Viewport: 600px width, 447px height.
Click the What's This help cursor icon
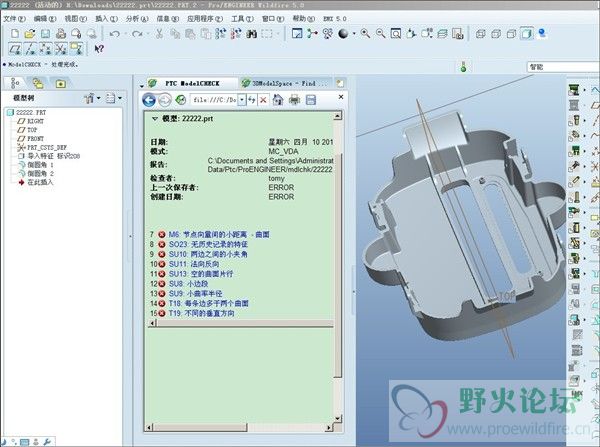(x=99, y=49)
